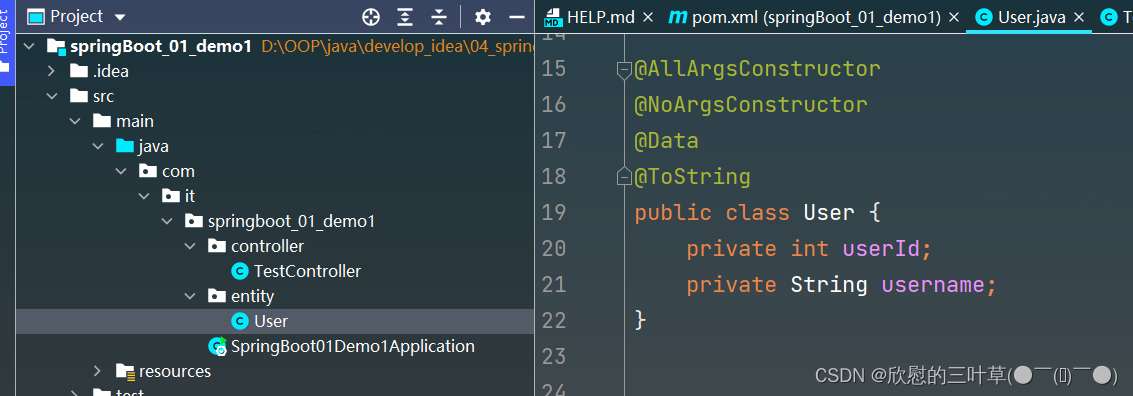
Task: Click the project path D:\OOP\java text
Action: click(x=397, y=47)
